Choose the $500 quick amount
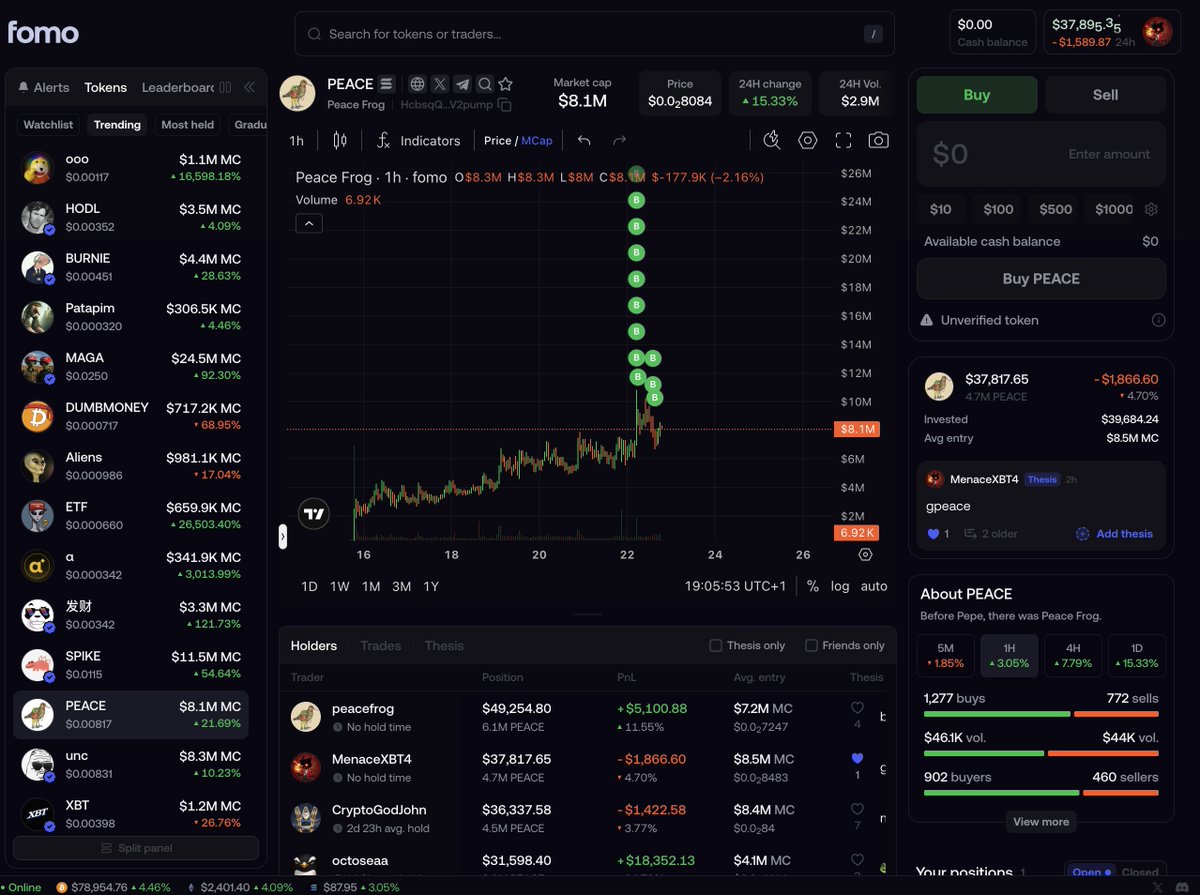Viewport: 1200px width, 895px height. point(1055,209)
